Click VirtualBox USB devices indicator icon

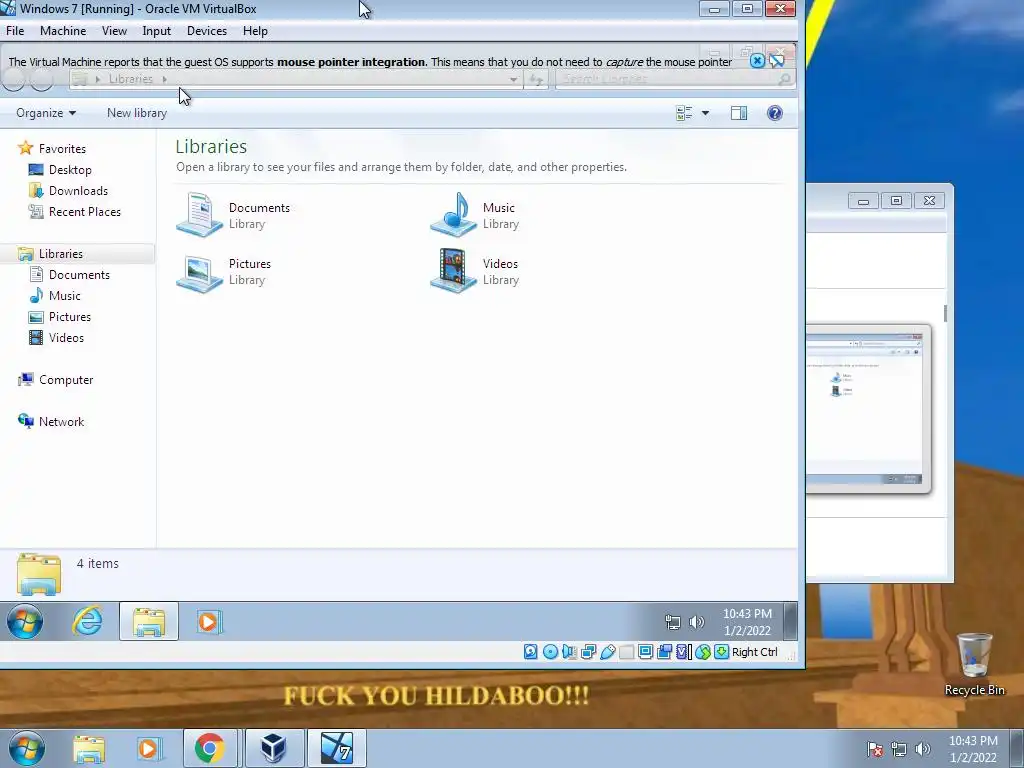607,652
